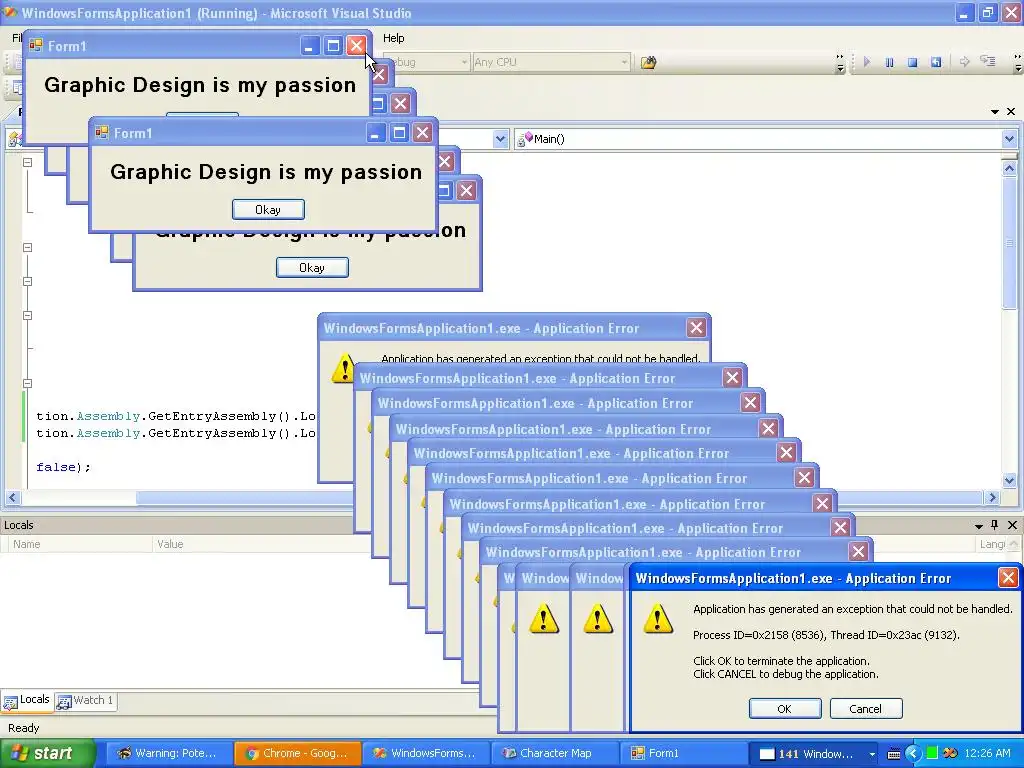This screenshot has height=768, width=1024.
Task: Click the code editor scroll up arrow
Action: 1009,168
